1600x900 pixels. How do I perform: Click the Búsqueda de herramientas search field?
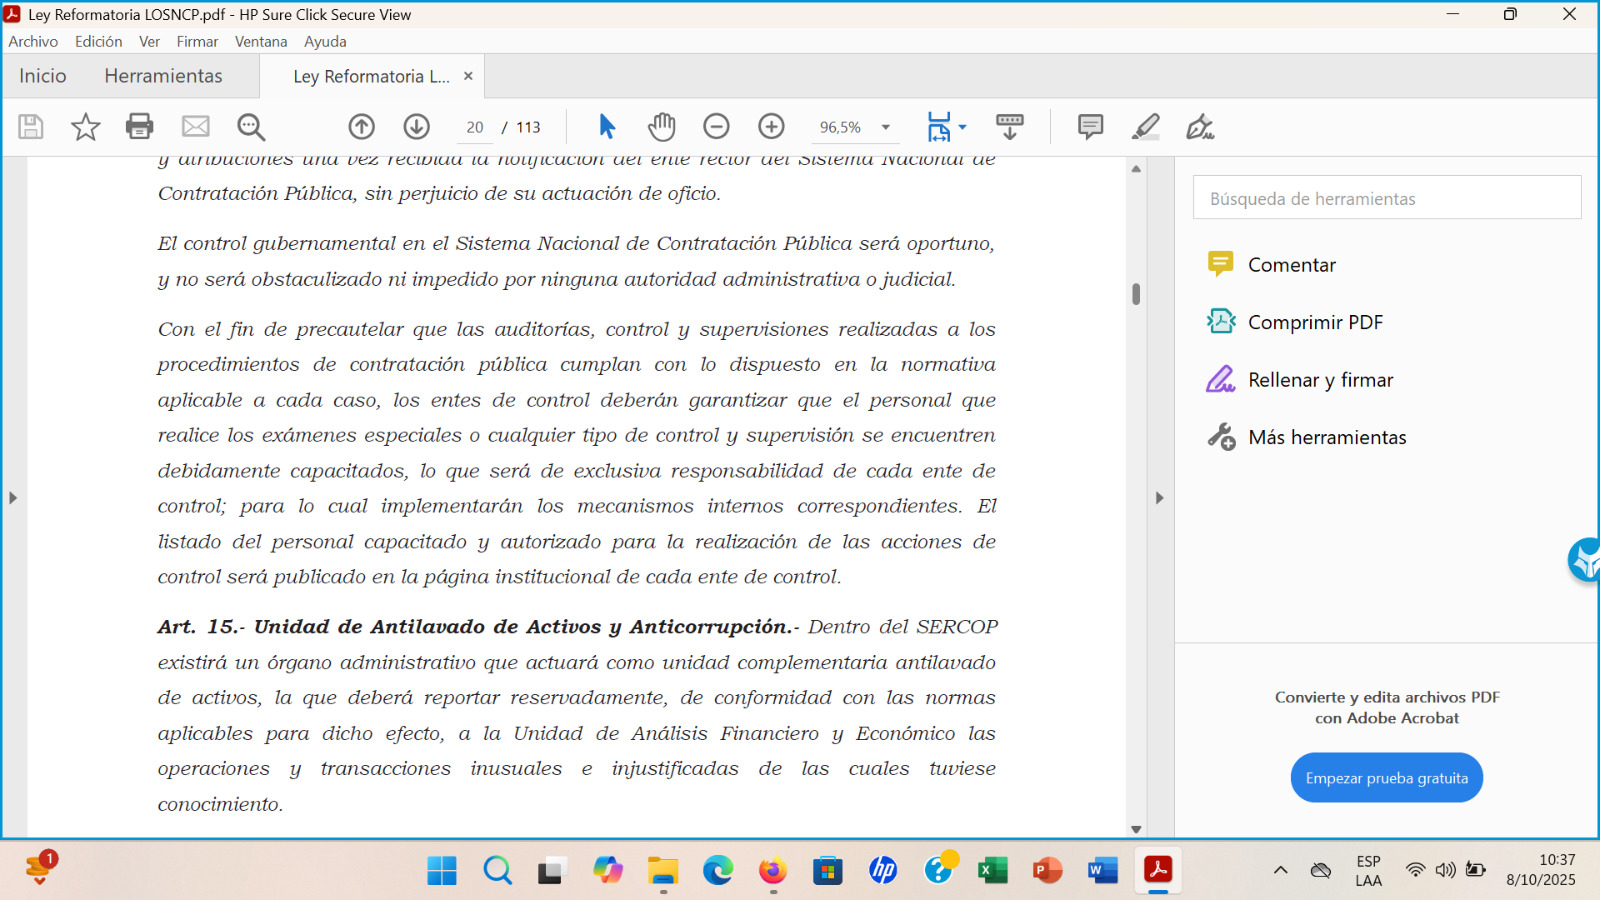click(1386, 198)
